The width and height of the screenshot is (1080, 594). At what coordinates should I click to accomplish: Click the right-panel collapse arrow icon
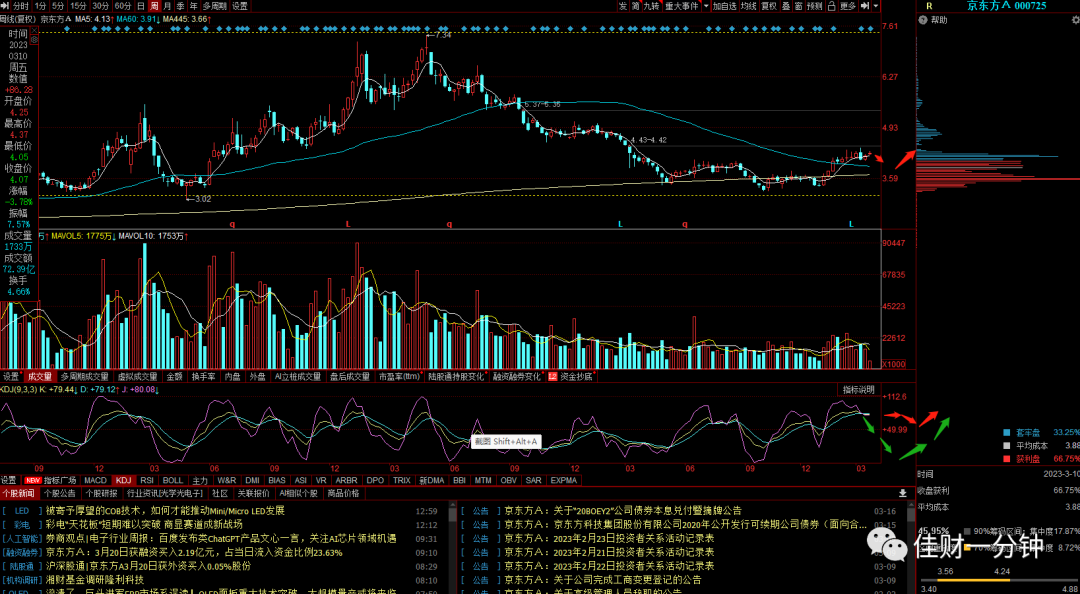tap(864, 6)
